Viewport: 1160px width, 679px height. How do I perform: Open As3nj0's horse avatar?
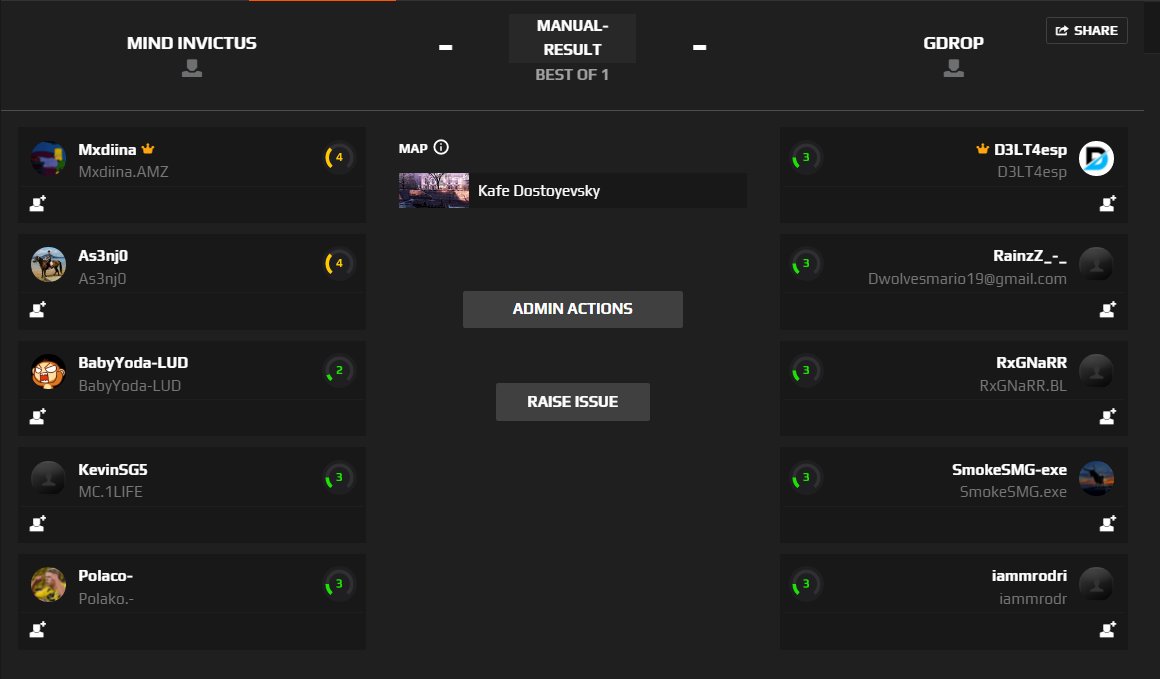[x=48, y=265]
